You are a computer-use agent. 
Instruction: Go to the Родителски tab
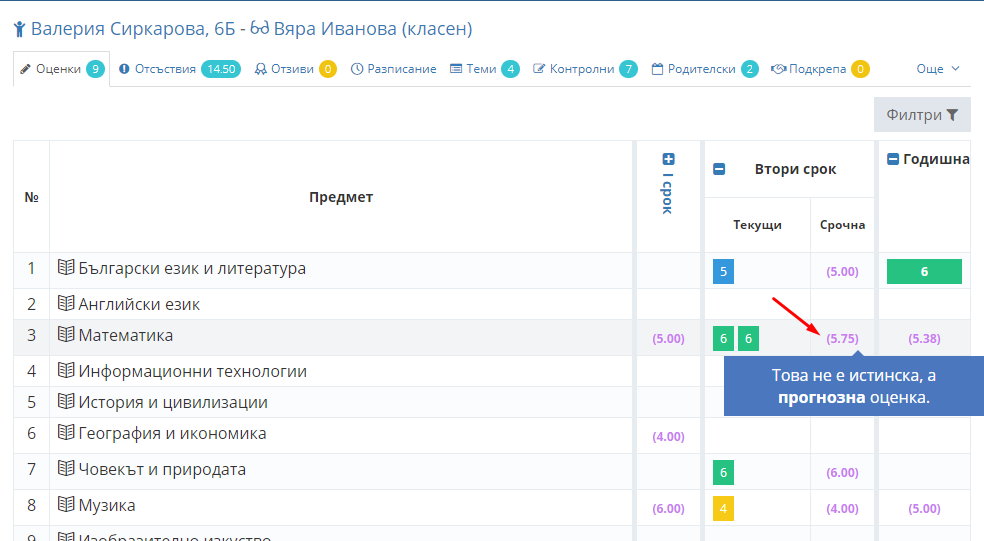coord(705,69)
